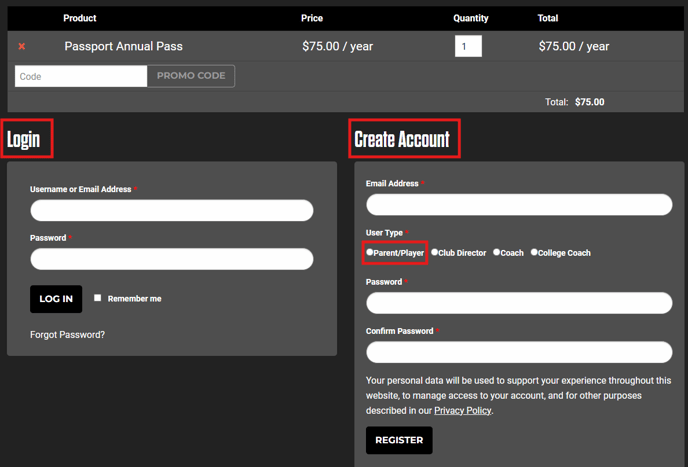Open the Forgot Password? link
This screenshot has height=467, width=688.
click(67, 335)
